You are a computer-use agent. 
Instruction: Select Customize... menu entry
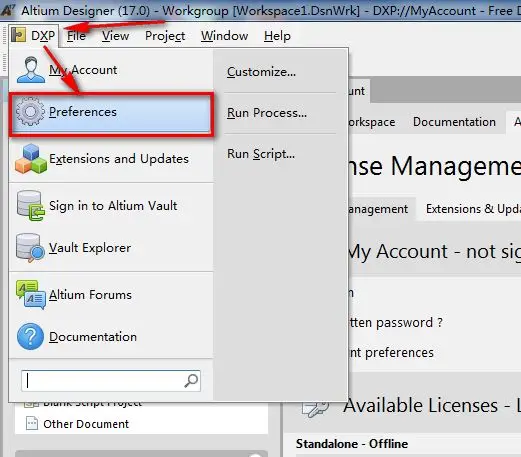[261, 72]
